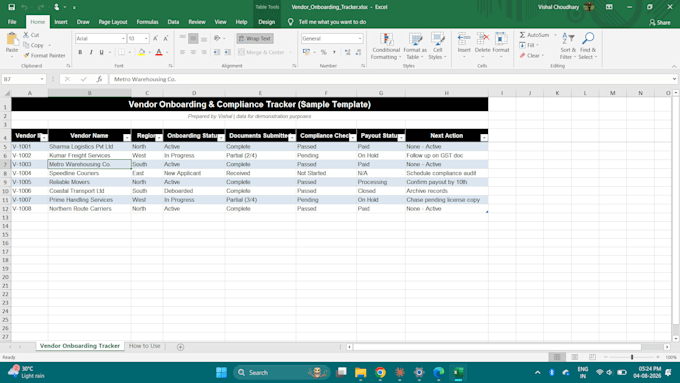The height and width of the screenshot is (383, 680).
Task: Toggle Wrap Text for the cell
Action: click(255, 39)
